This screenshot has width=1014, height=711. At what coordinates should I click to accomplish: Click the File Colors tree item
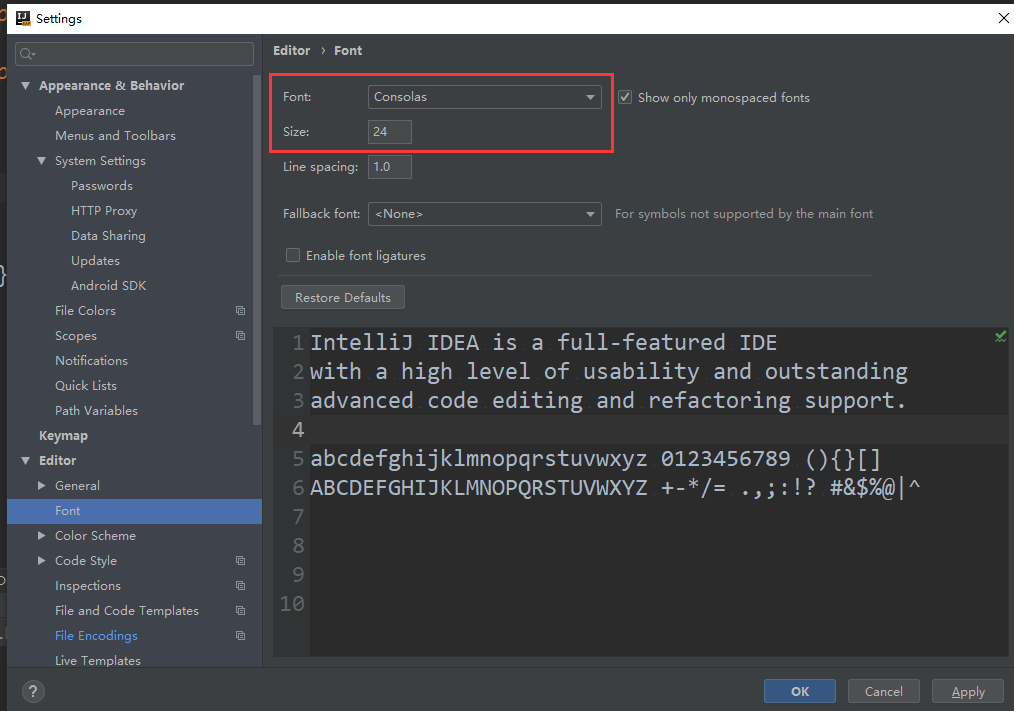[85, 311]
